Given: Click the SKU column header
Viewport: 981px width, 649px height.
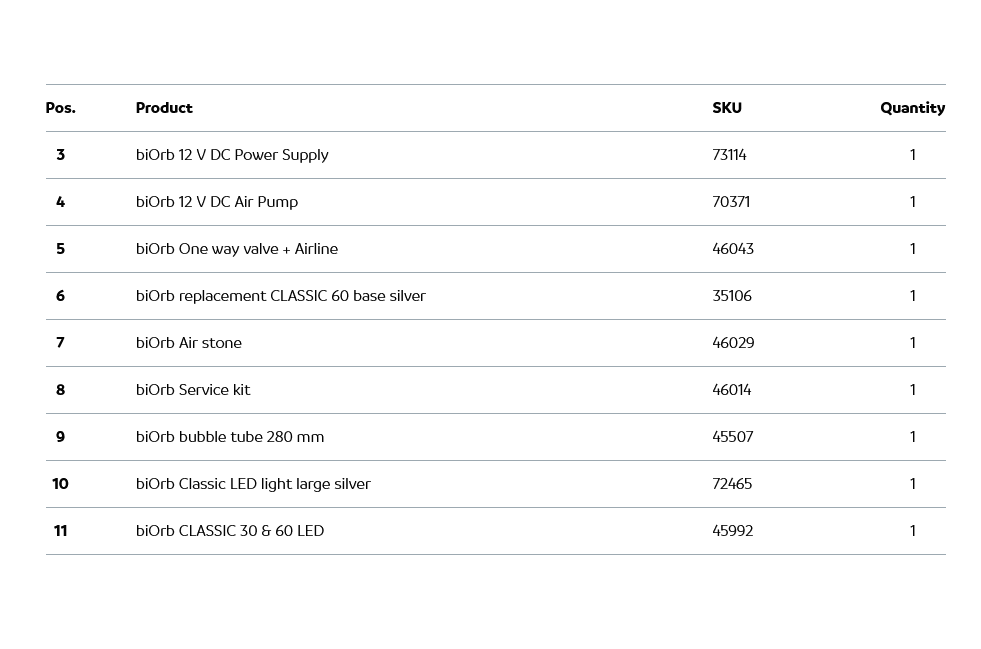Looking at the screenshot, I should (727, 108).
